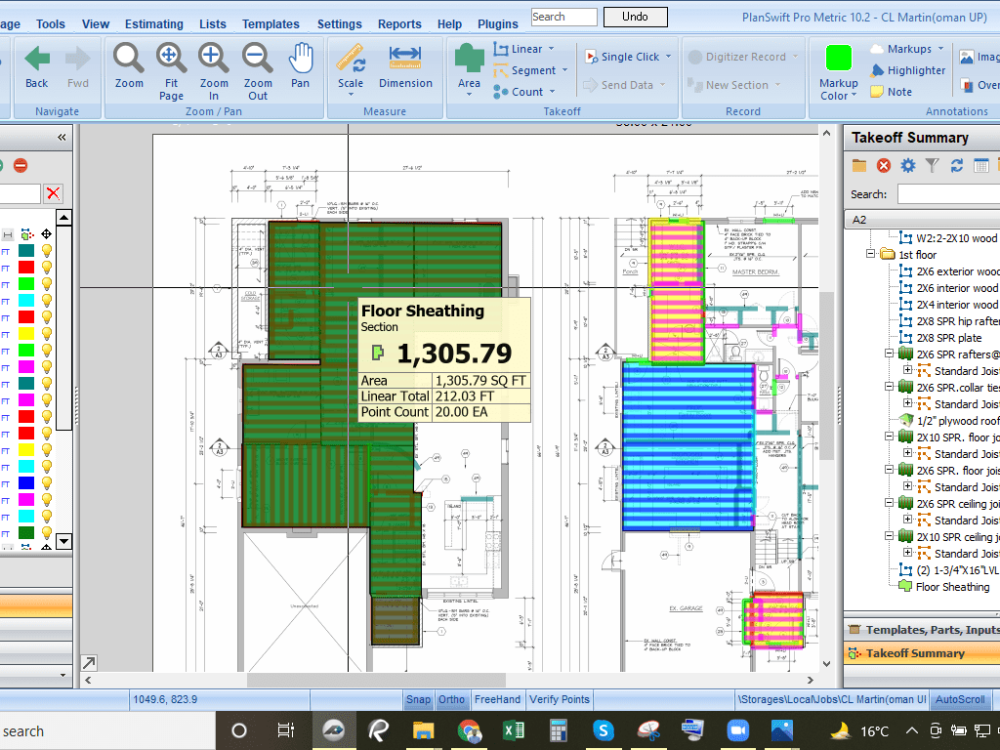Activate the Zoom In tool
This screenshot has height=750, width=1000.
[x=214, y=72]
